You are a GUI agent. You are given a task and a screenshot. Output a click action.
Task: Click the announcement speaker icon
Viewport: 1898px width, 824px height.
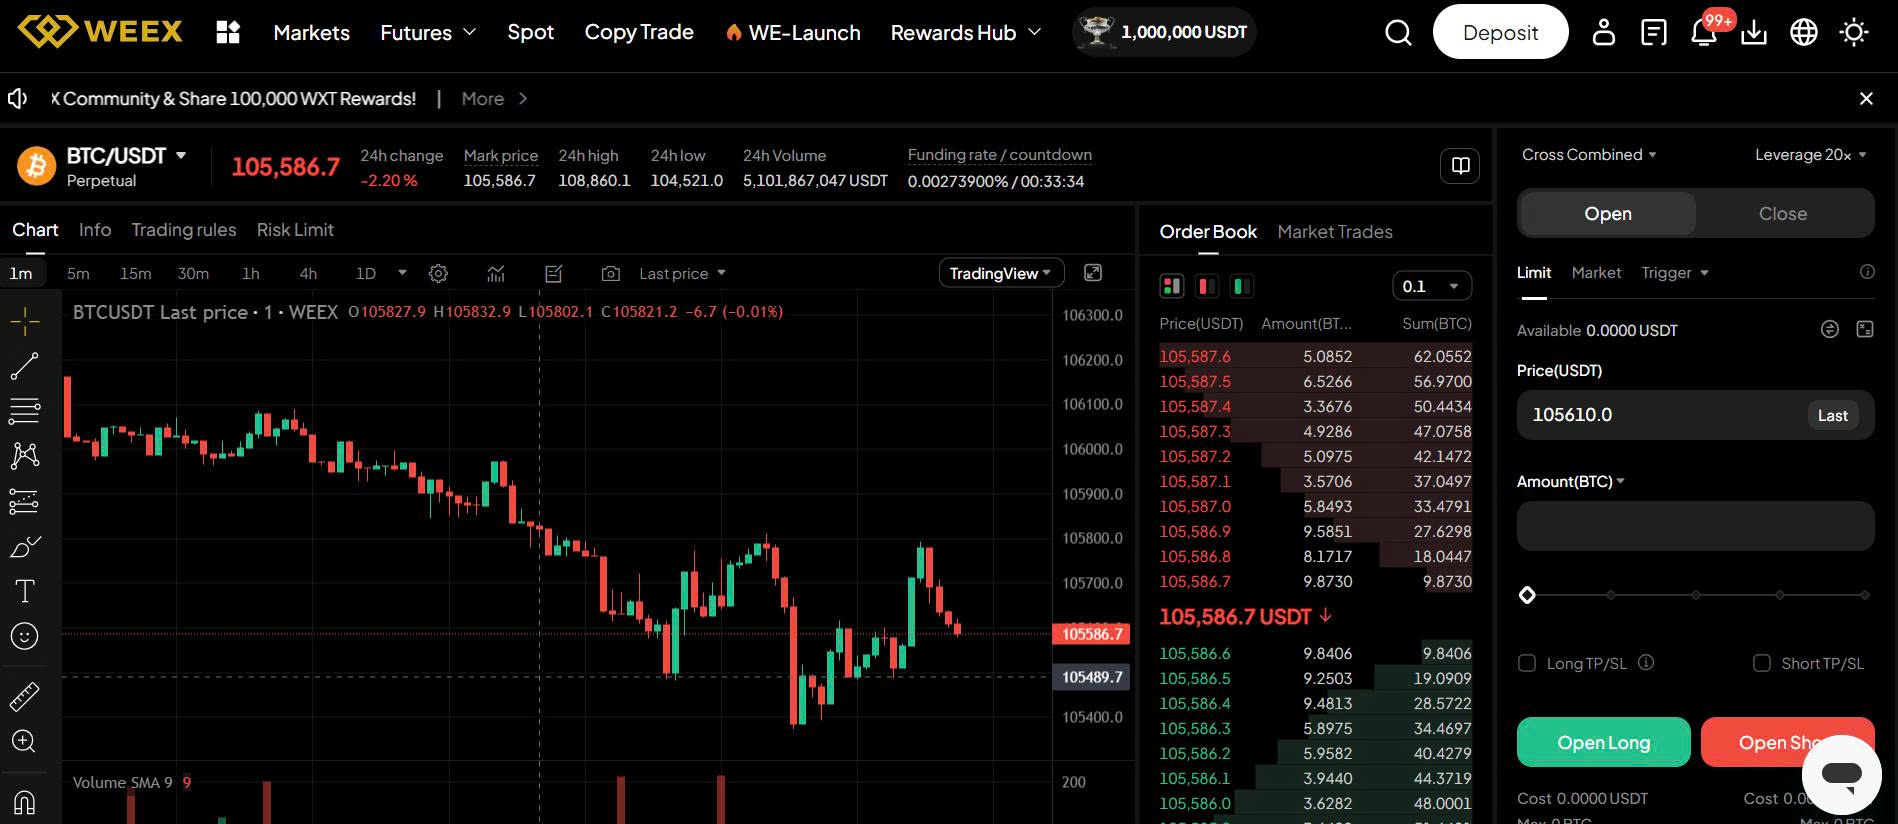point(18,98)
